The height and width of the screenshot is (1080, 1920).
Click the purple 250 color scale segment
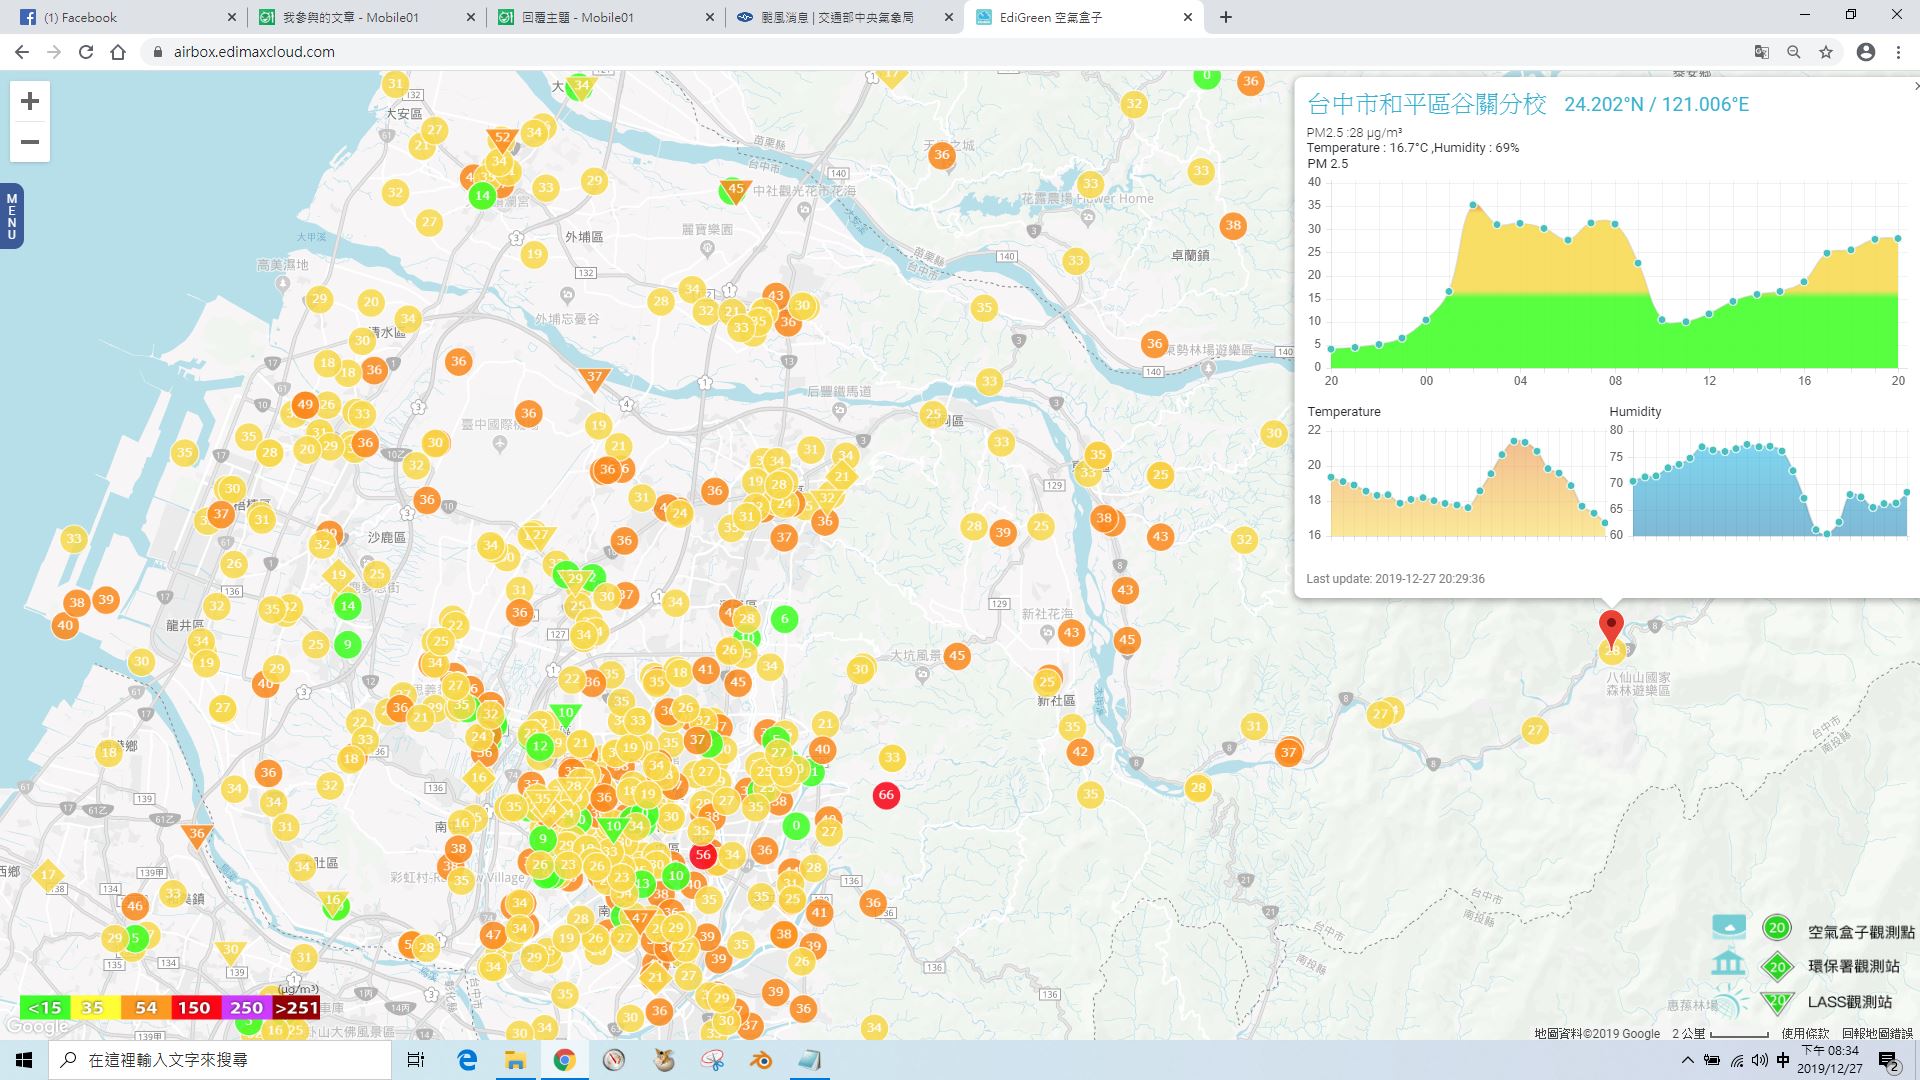pos(246,1007)
